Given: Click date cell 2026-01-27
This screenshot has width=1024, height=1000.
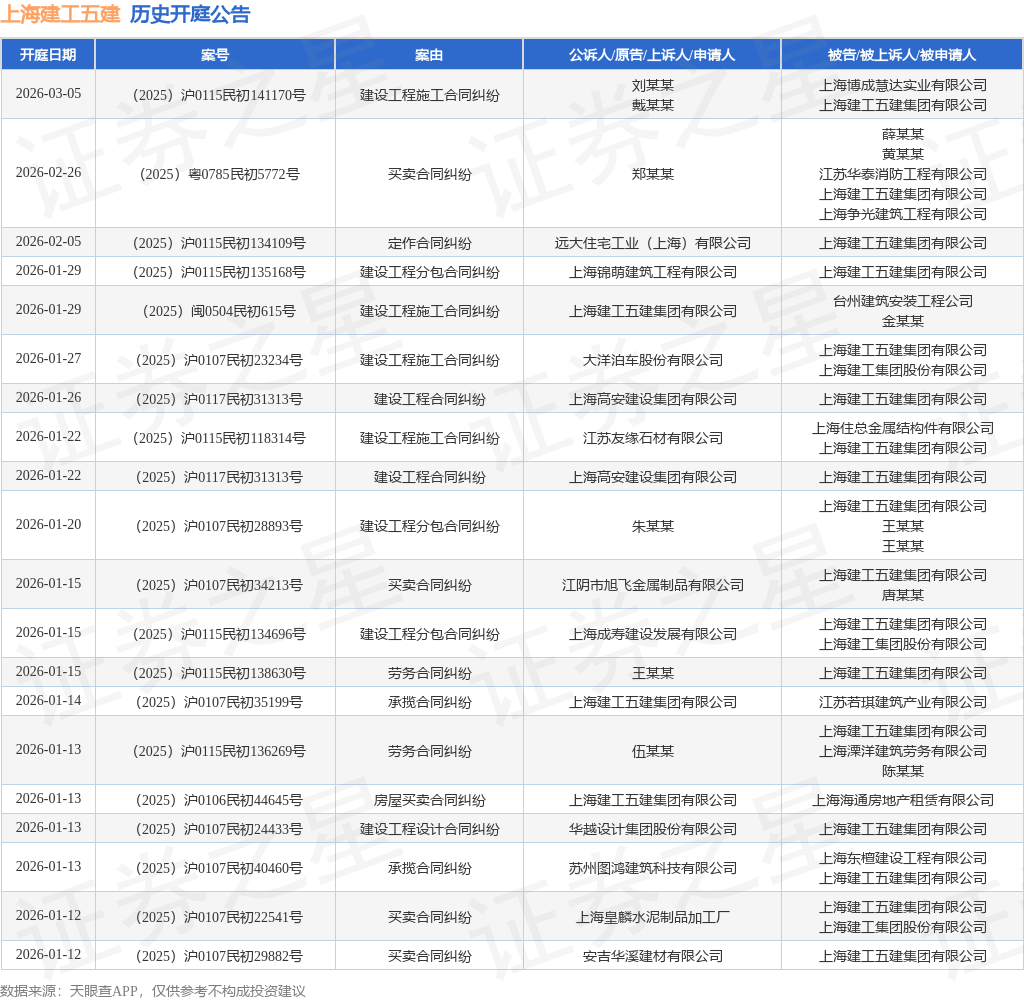Looking at the screenshot, I should [x=48, y=359].
